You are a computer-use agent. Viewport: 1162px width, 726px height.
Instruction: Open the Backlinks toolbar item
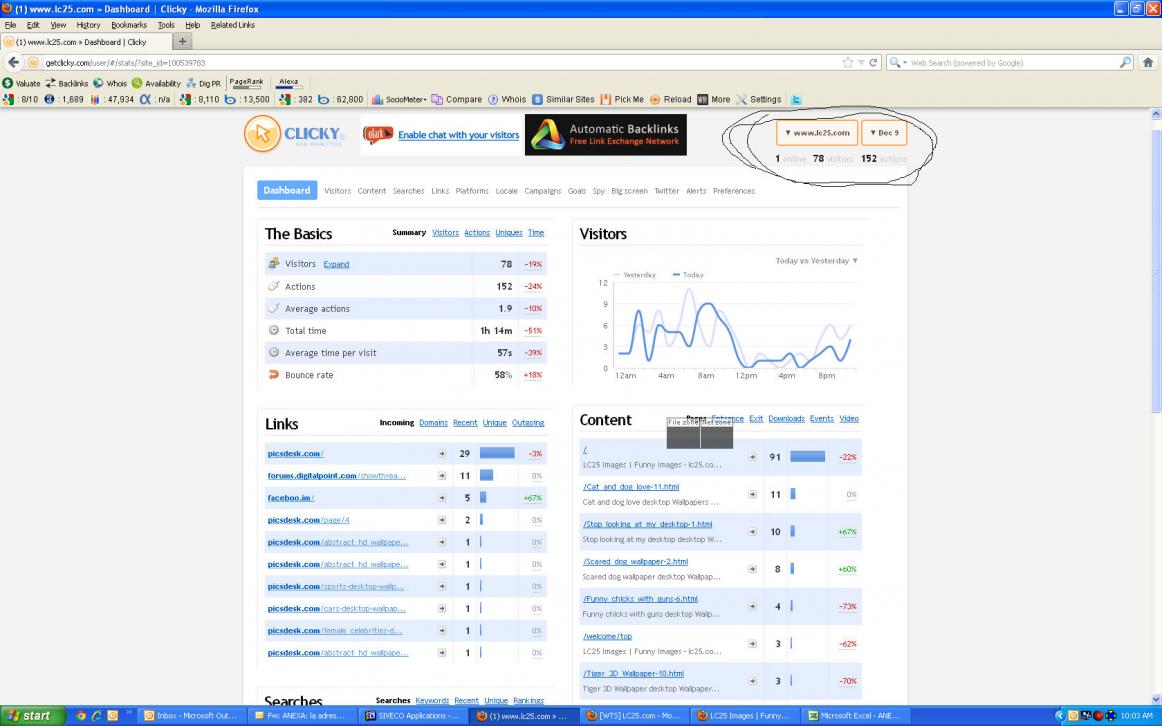pos(67,83)
